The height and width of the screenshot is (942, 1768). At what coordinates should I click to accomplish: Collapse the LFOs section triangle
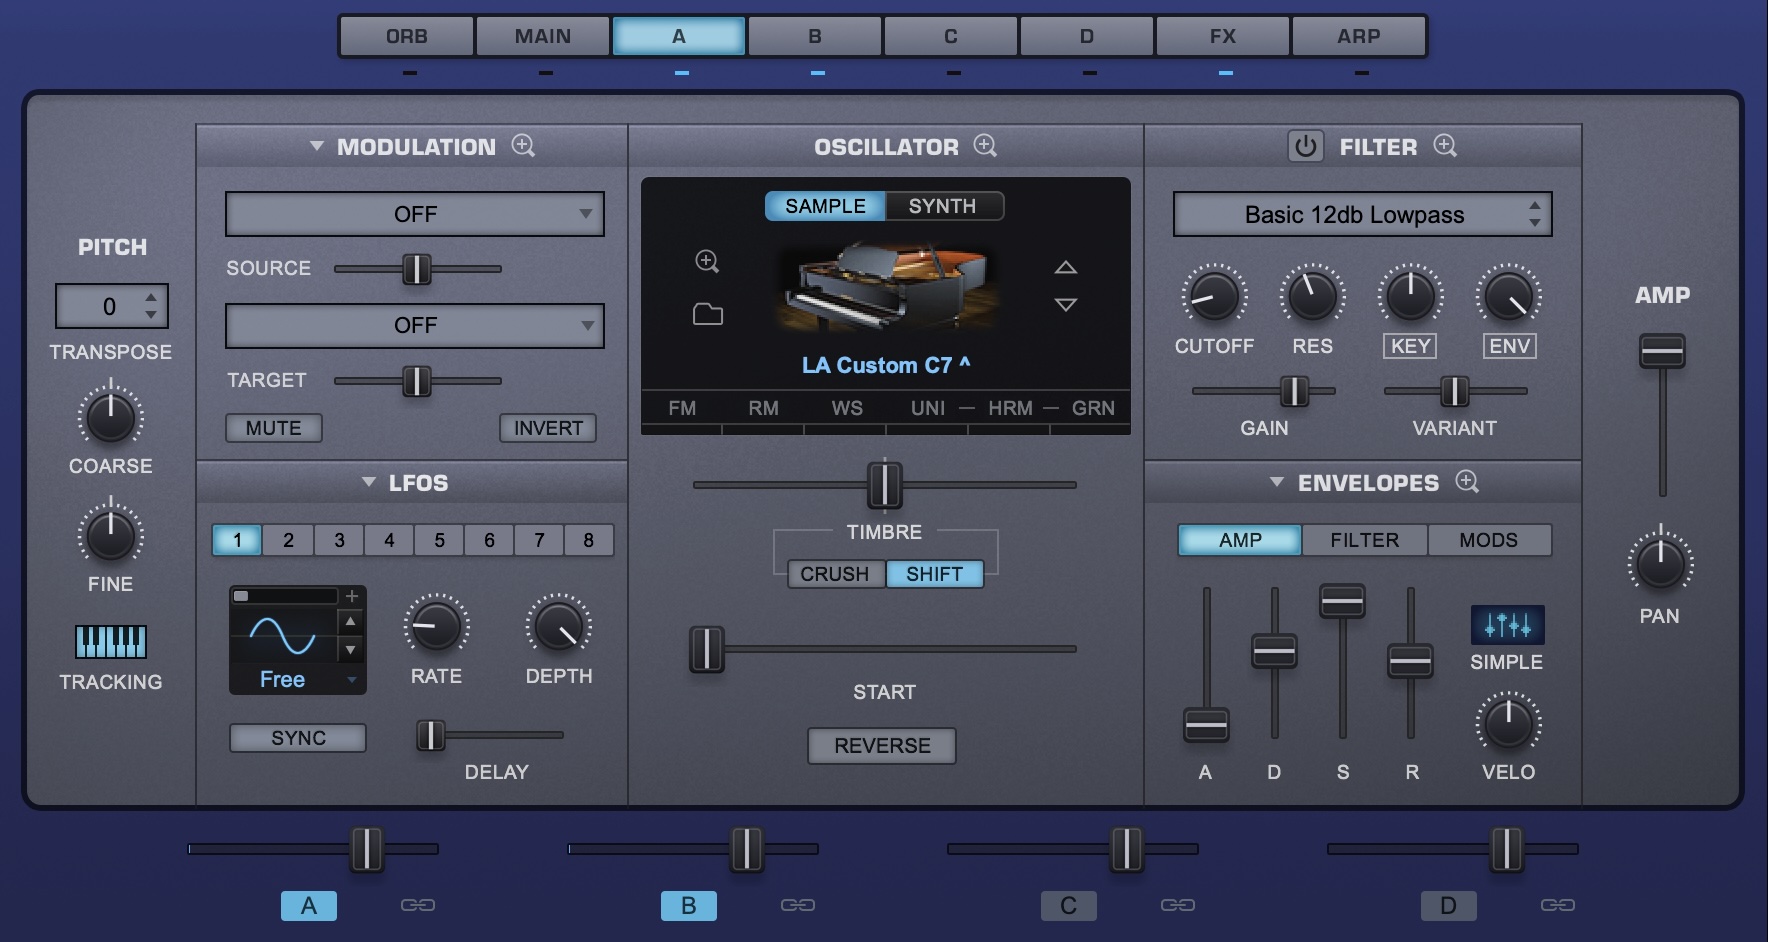(x=369, y=482)
